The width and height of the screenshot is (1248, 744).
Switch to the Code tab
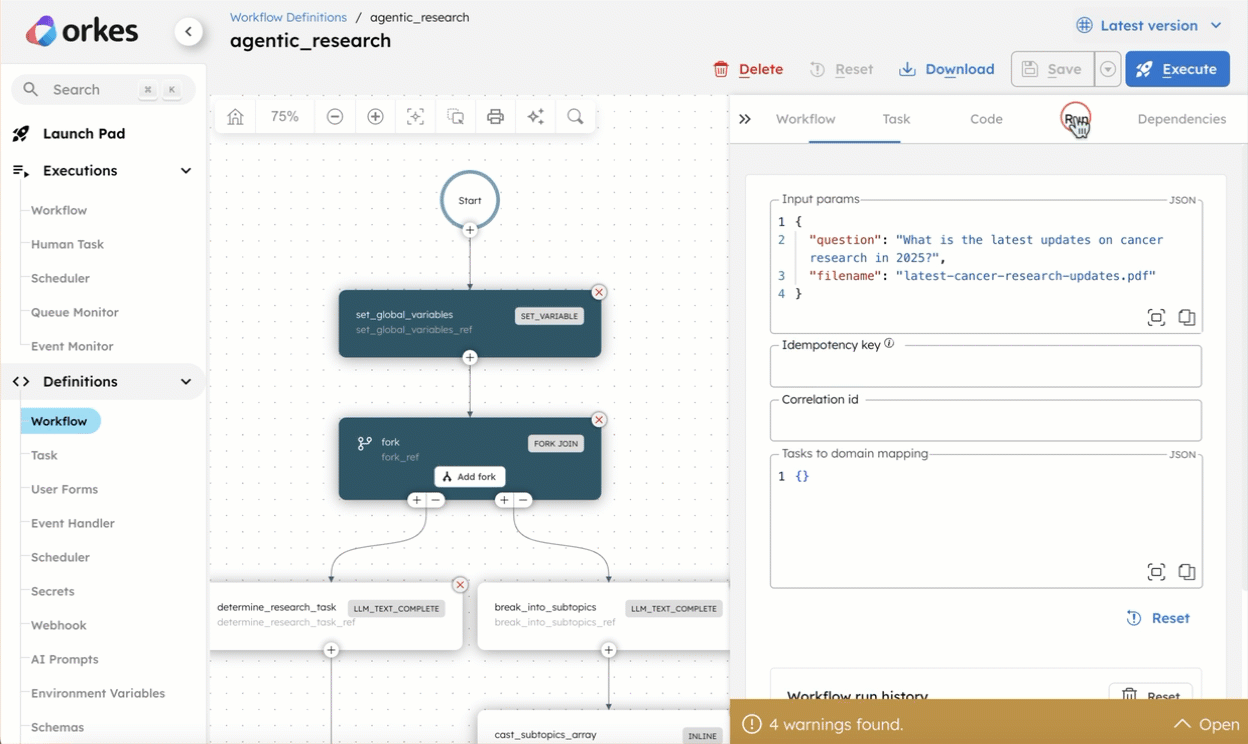coord(986,119)
